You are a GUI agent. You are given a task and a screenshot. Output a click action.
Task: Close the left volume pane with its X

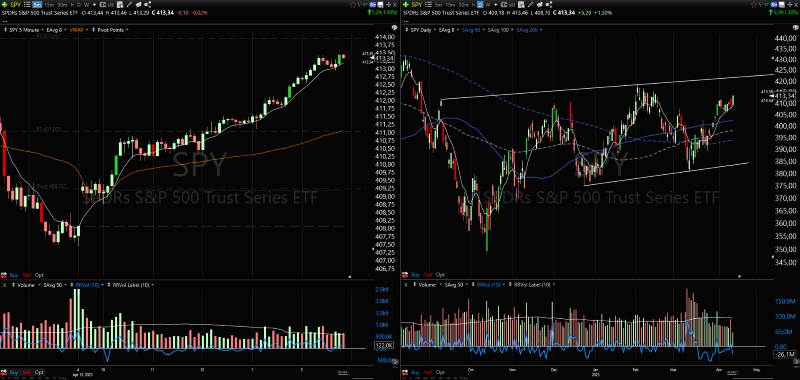(5, 285)
